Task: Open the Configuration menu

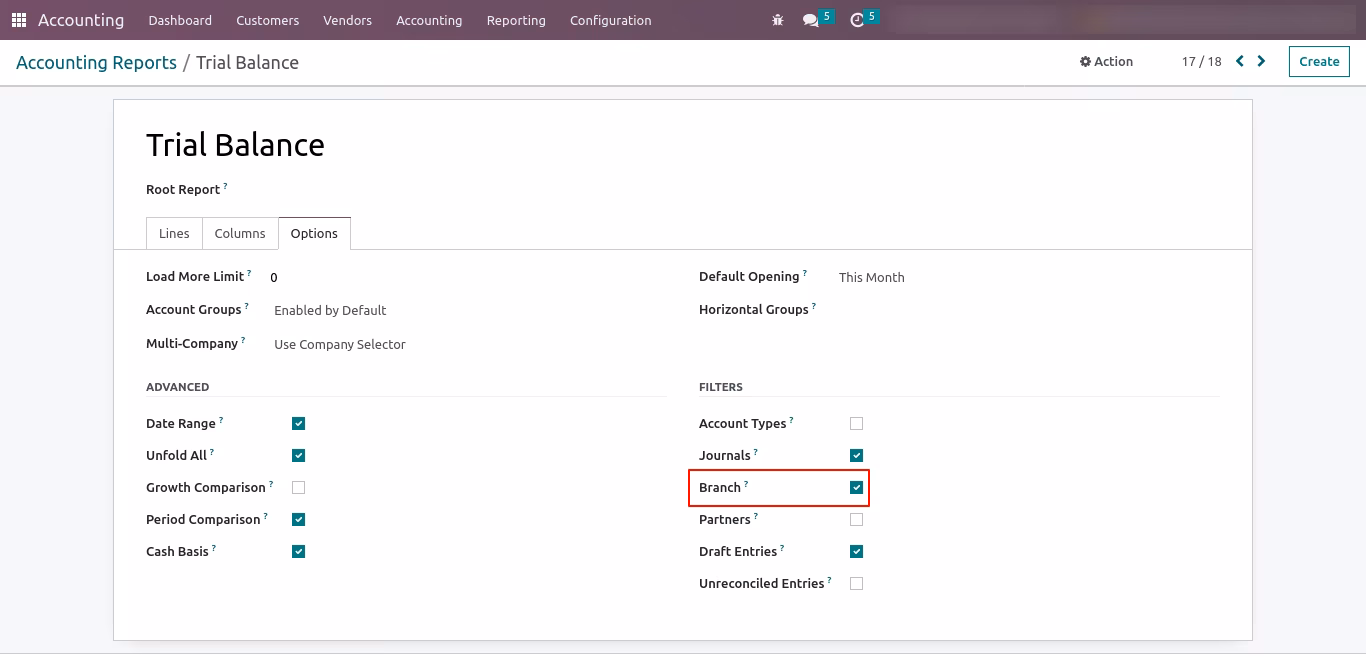Action: [x=610, y=20]
